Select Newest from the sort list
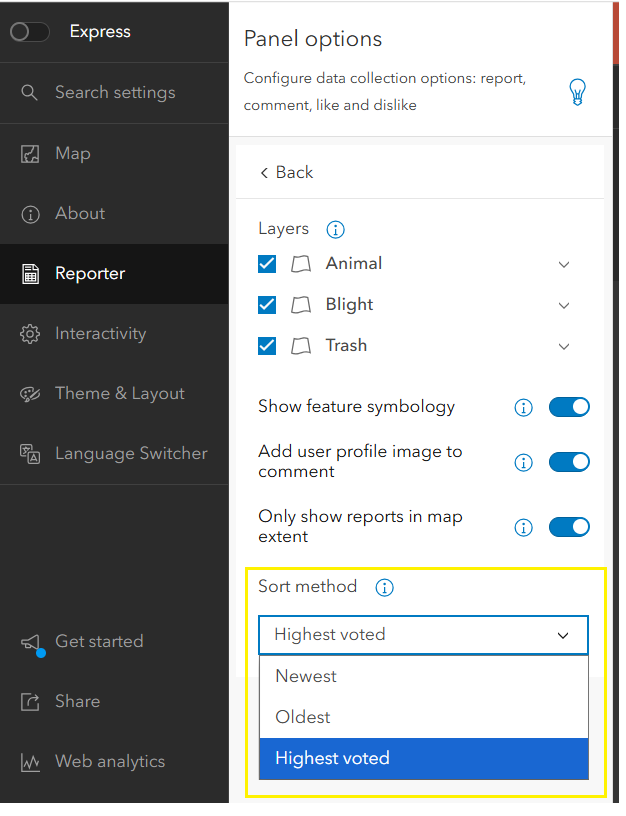The height and width of the screenshot is (816, 626). coord(306,676)
